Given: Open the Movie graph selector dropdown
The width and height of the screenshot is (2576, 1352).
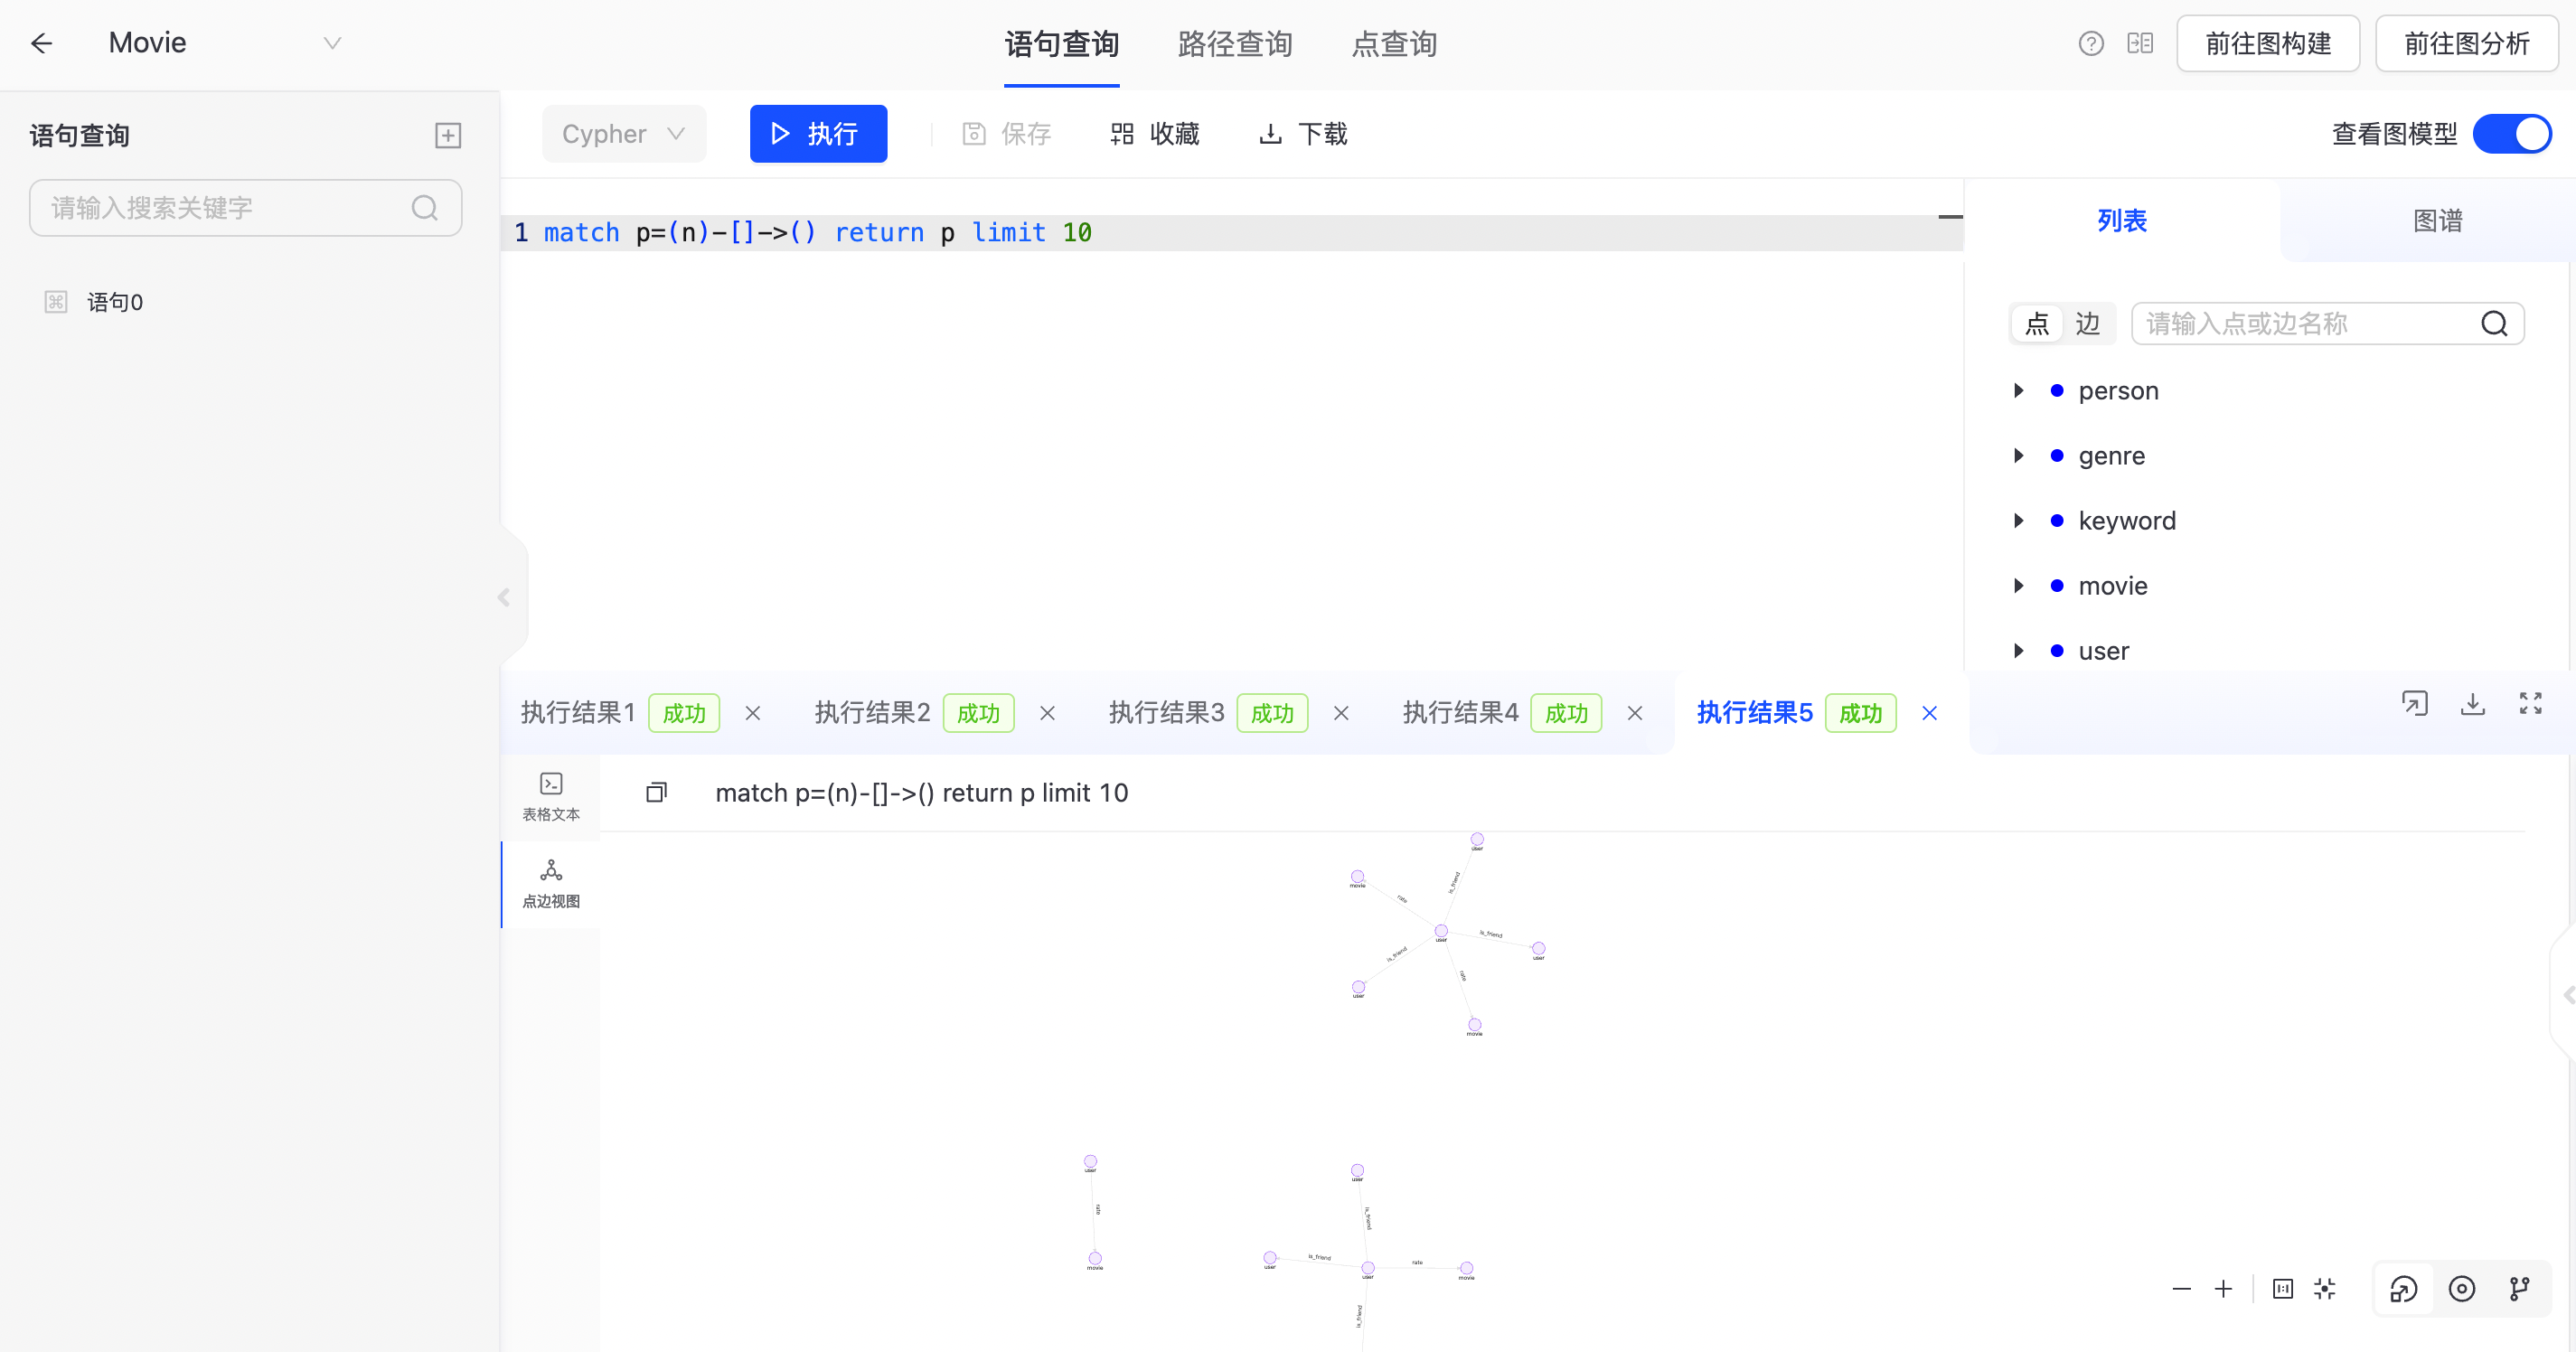Looking at the screenshot, I should [225, 43].
